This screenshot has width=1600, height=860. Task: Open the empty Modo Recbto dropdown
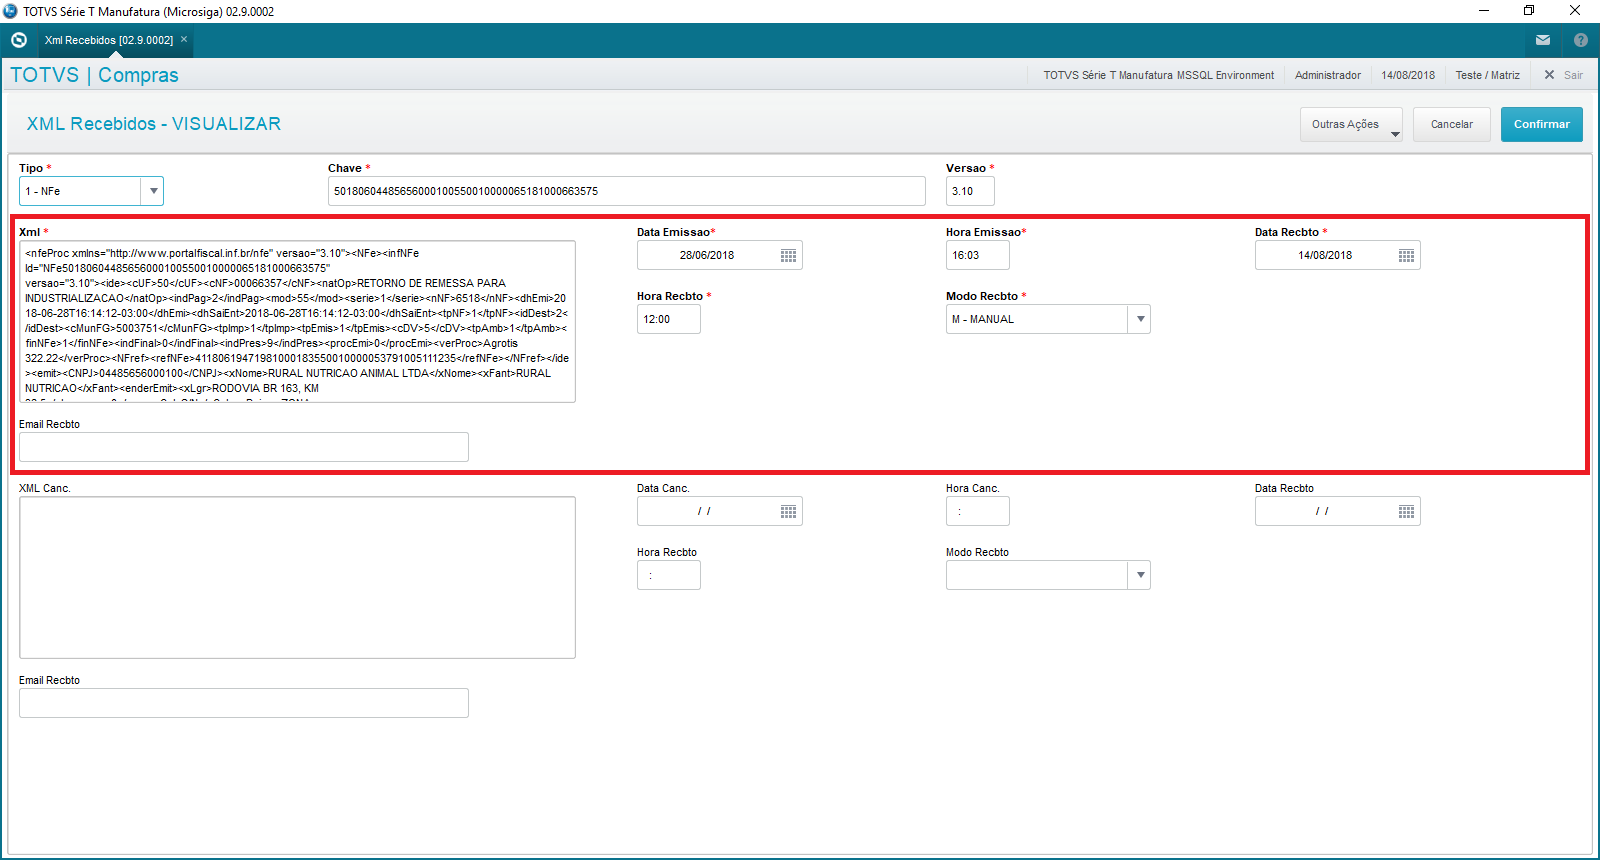[x=1139, y=576]
